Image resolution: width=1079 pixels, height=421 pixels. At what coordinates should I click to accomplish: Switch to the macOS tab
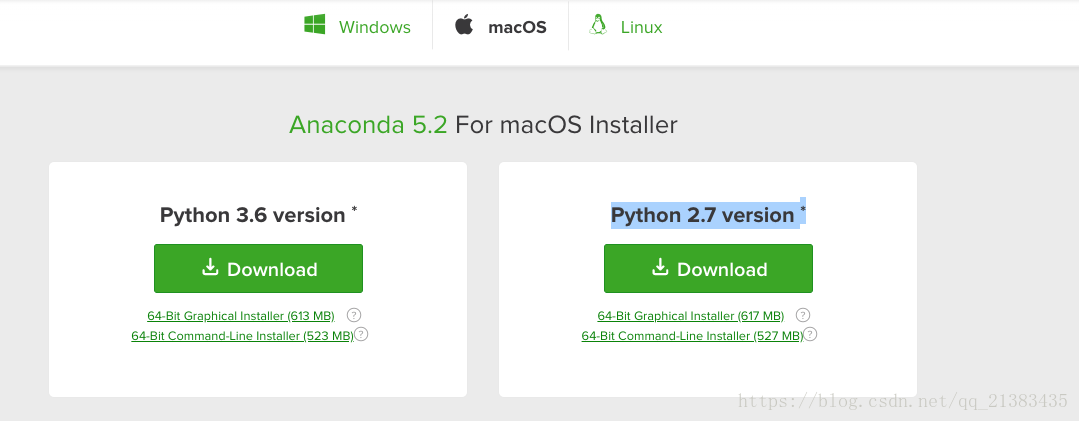click(500, 26)
